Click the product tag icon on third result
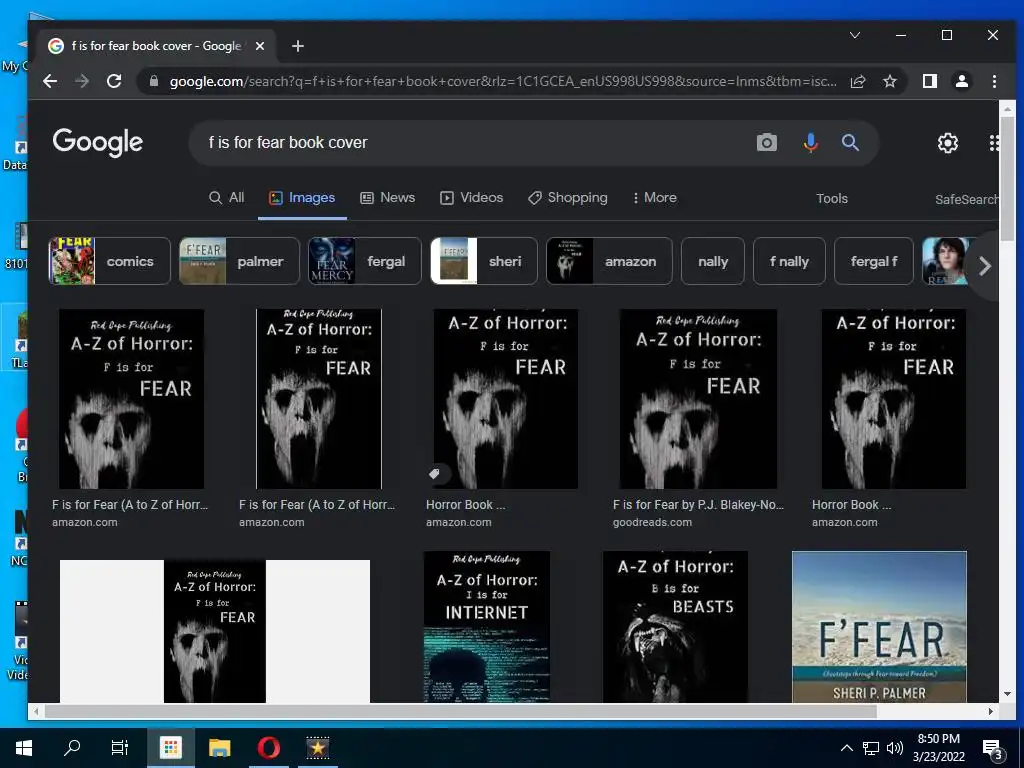Image resolution: width=1024 pixels, height=768 pixels. point(435,473)
